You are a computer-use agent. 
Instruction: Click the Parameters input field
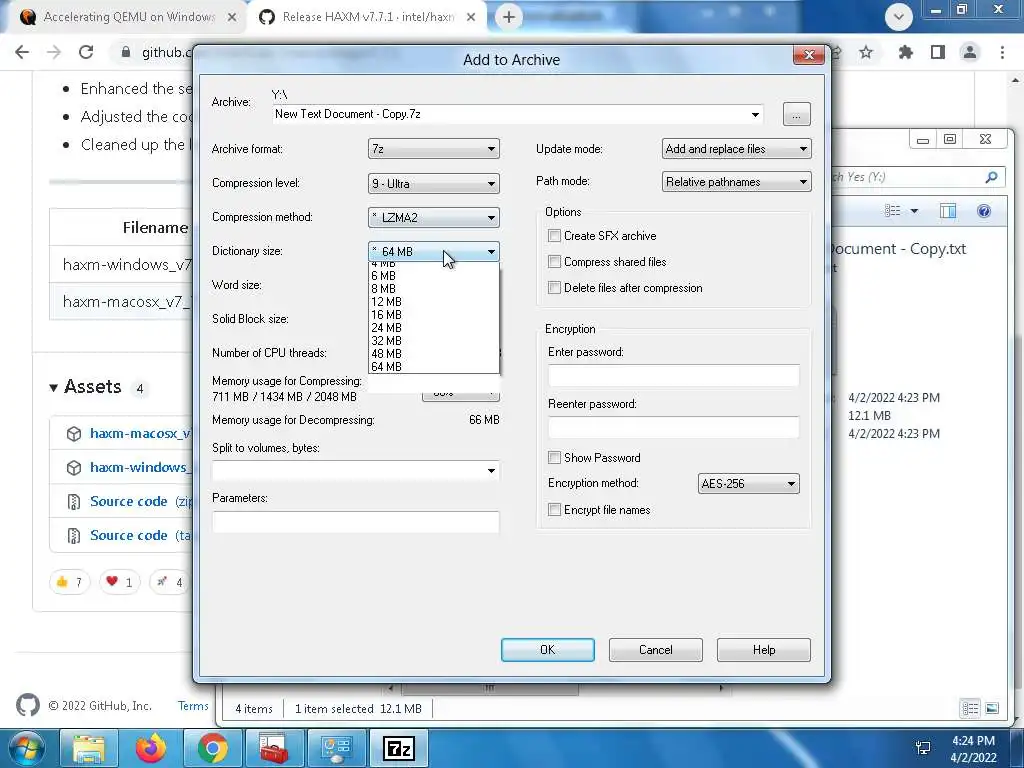pyautogui.click(x=355, y=521)
